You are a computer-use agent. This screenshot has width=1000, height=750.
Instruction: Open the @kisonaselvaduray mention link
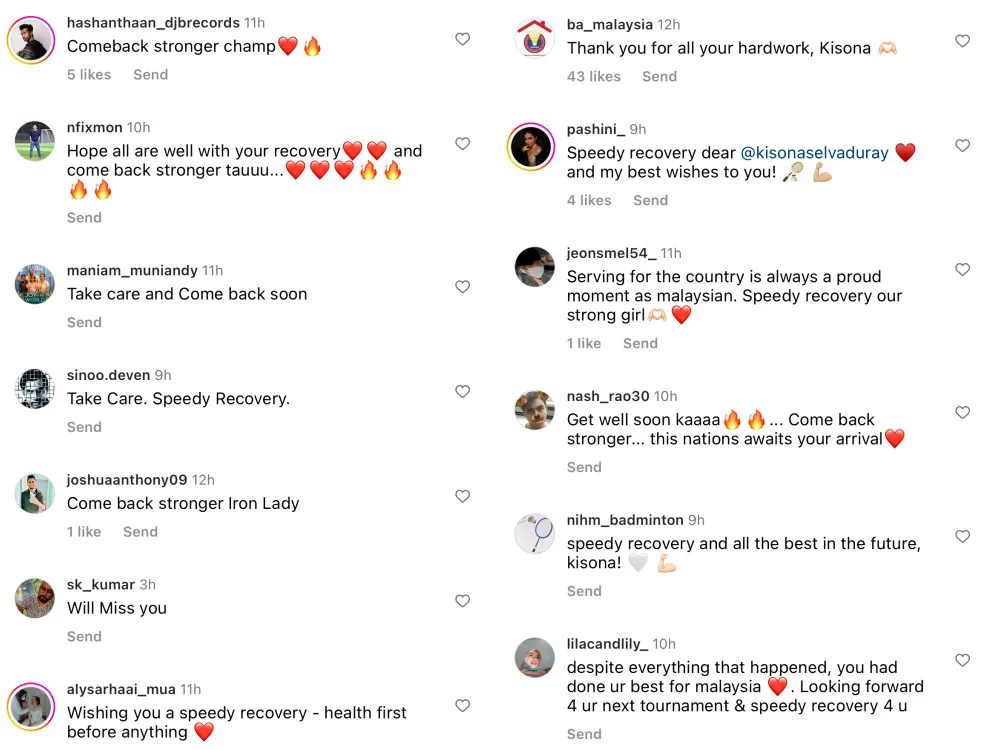pos(813,153)
